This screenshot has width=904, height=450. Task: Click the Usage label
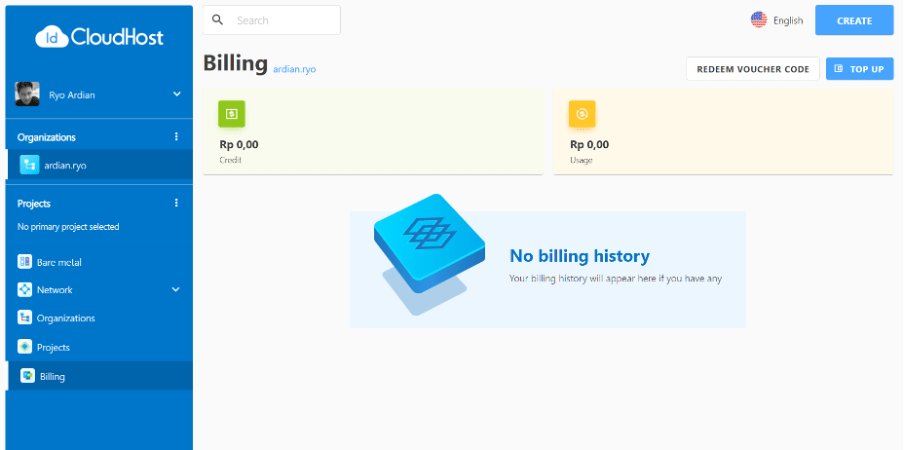pyautogui.click(x=581, y=160)
